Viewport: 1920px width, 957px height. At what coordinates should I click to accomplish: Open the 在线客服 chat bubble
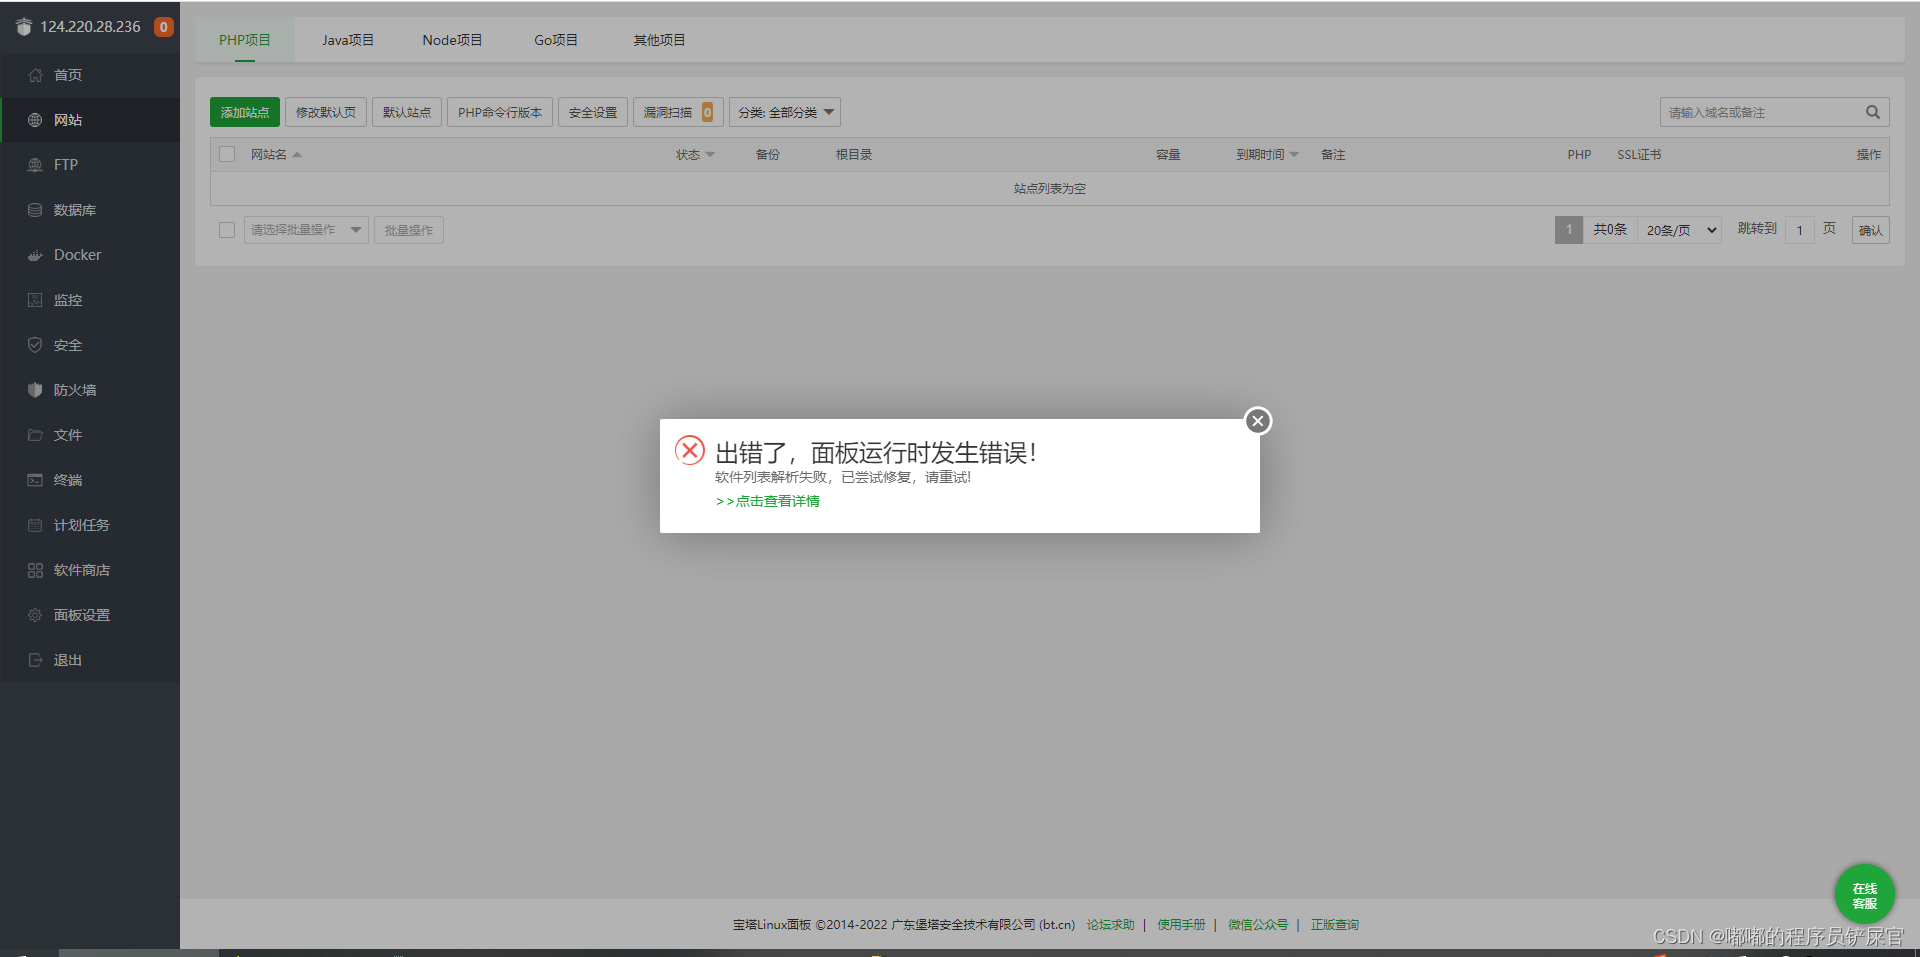(x=1864, y=894)
